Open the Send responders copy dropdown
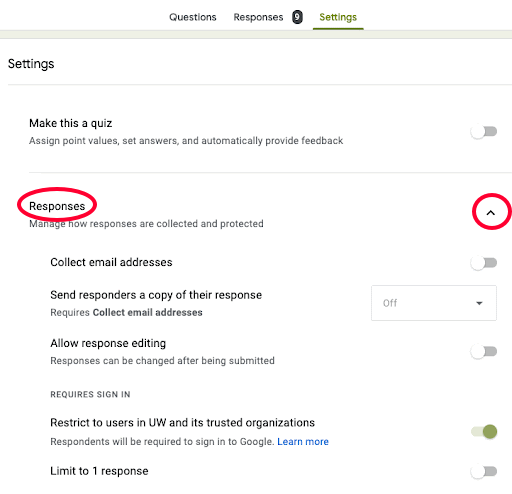 (434, 303)
